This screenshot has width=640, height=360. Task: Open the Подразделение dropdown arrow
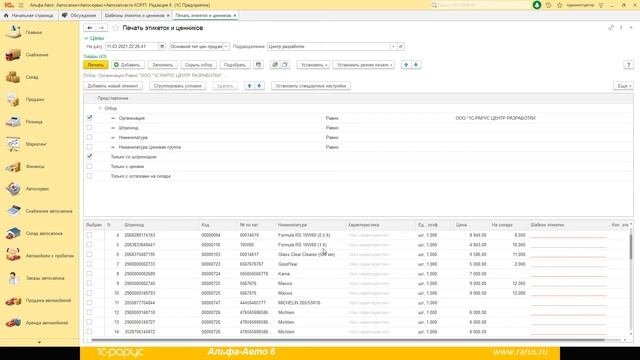(393, 47)
